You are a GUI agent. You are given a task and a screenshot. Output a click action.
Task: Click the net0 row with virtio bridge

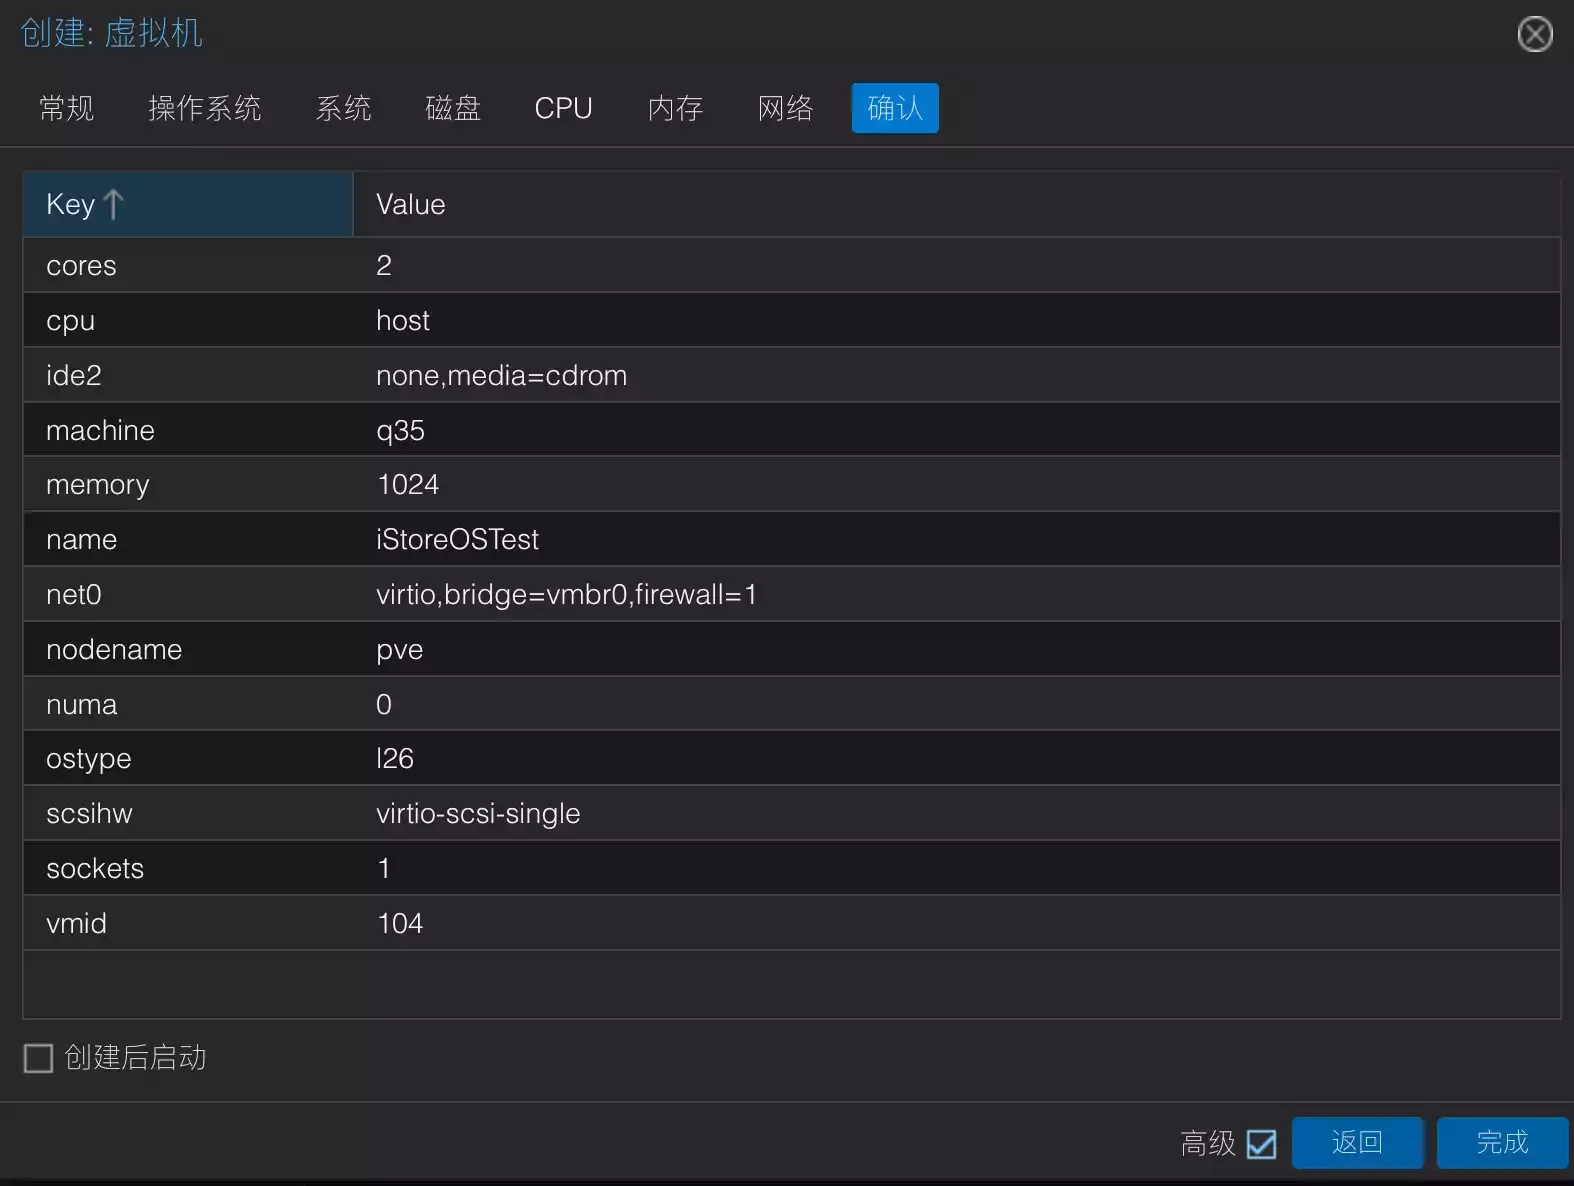coord(790,594)
